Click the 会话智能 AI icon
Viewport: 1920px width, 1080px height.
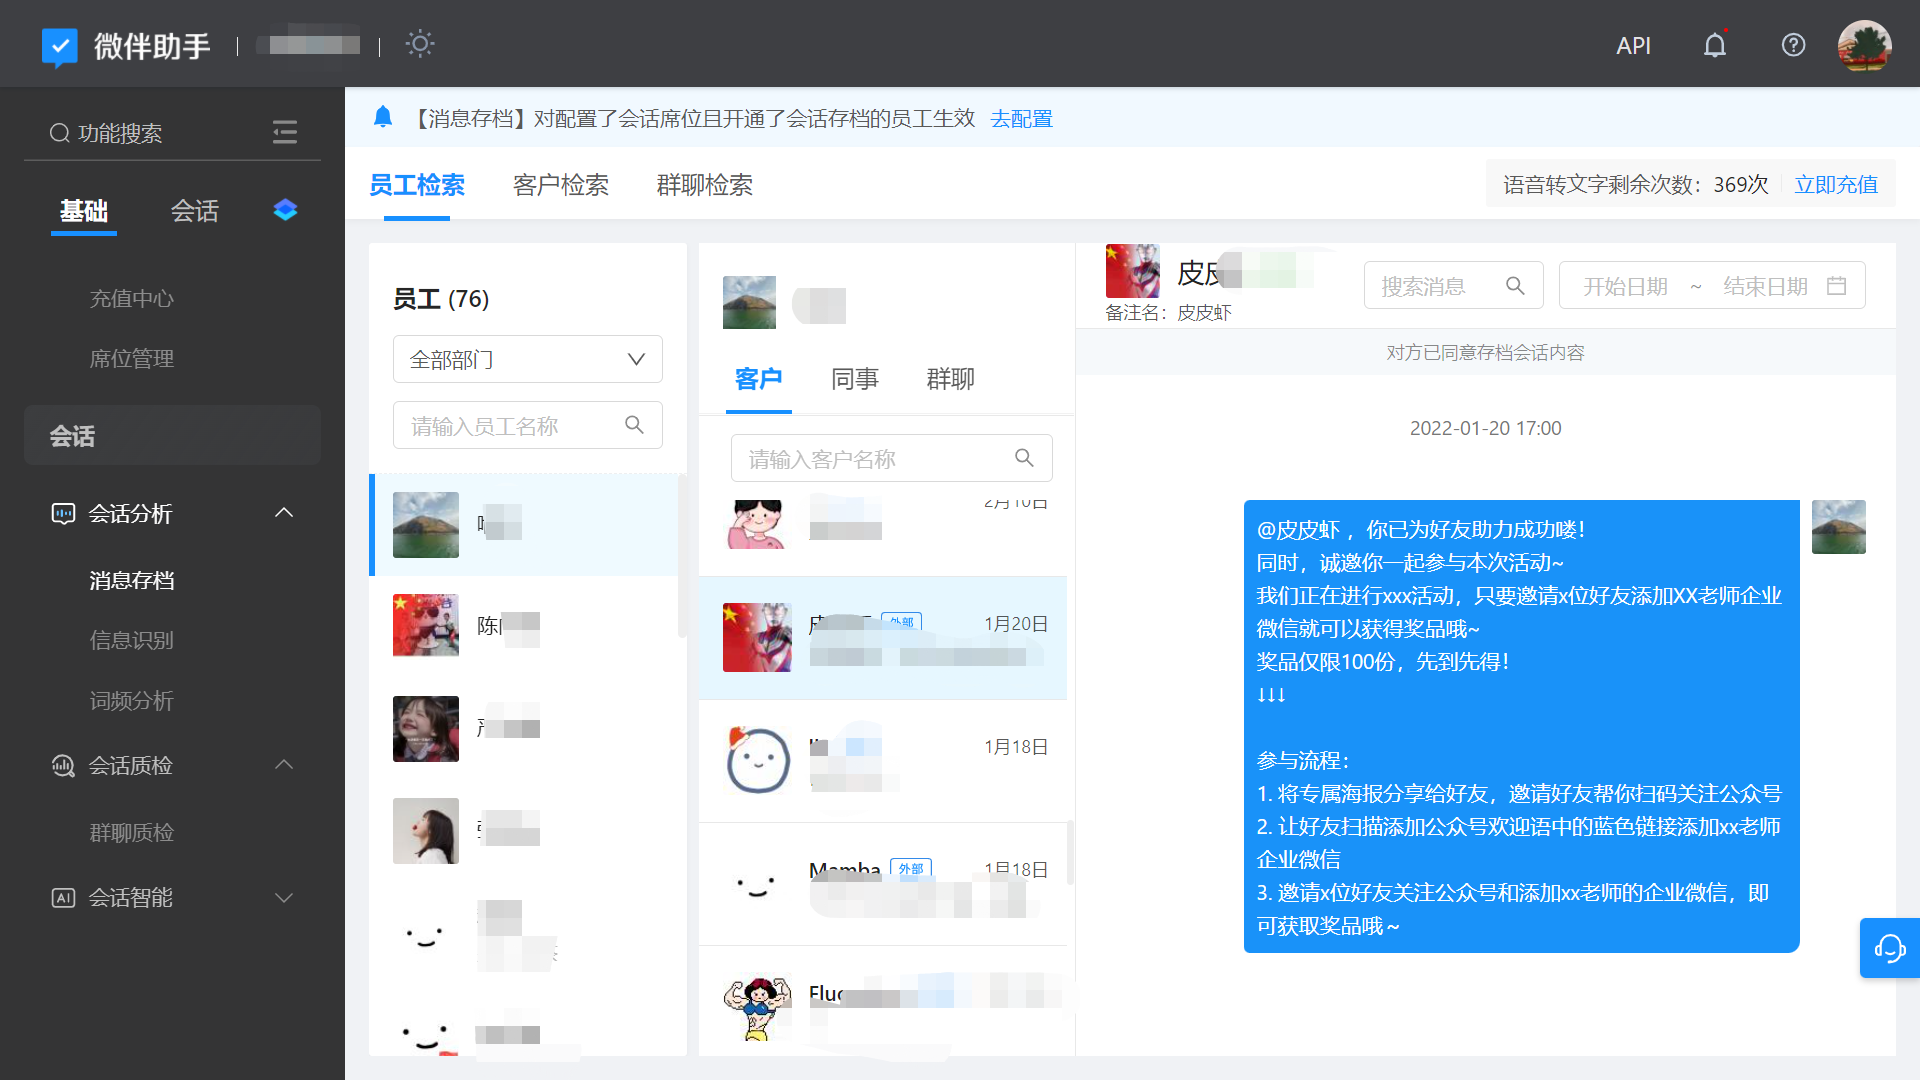pyautogui.click(x=63, y=898)
